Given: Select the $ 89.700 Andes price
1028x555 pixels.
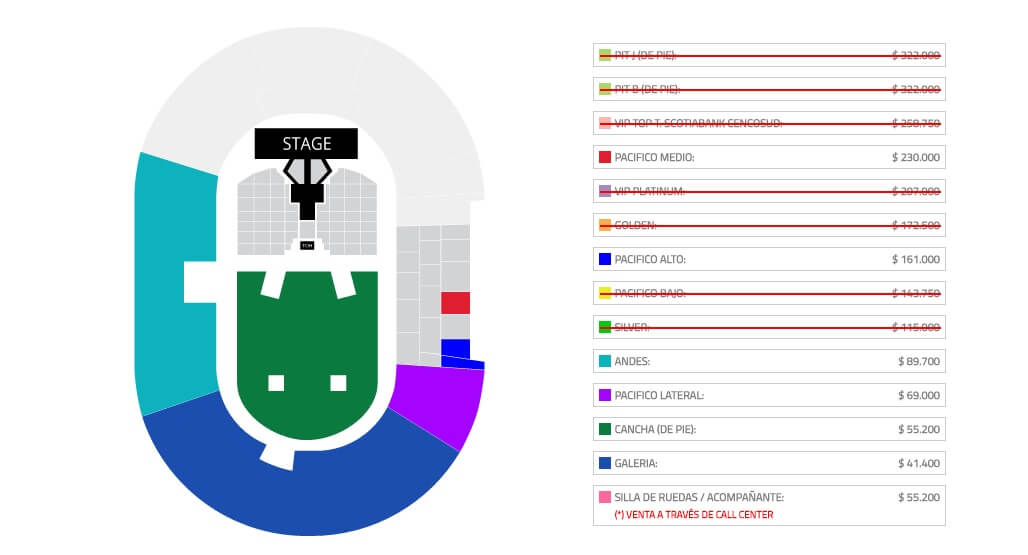Looking at the screenshot, I should tap(919, 361).
